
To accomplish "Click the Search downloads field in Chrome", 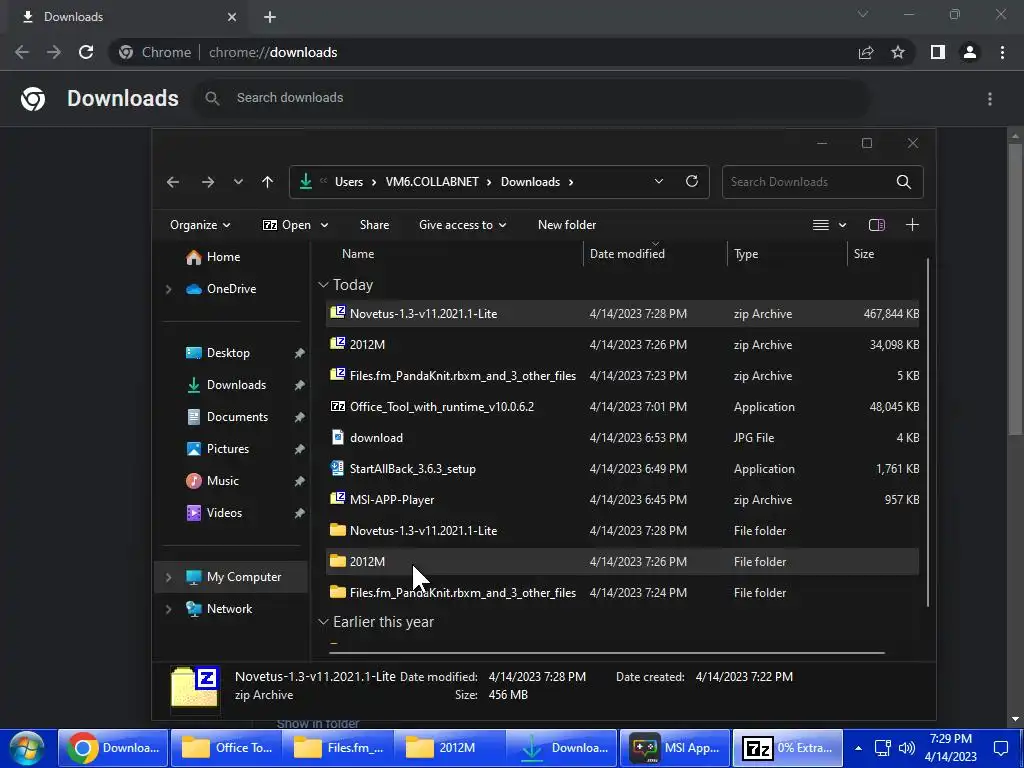I will 533,98.
